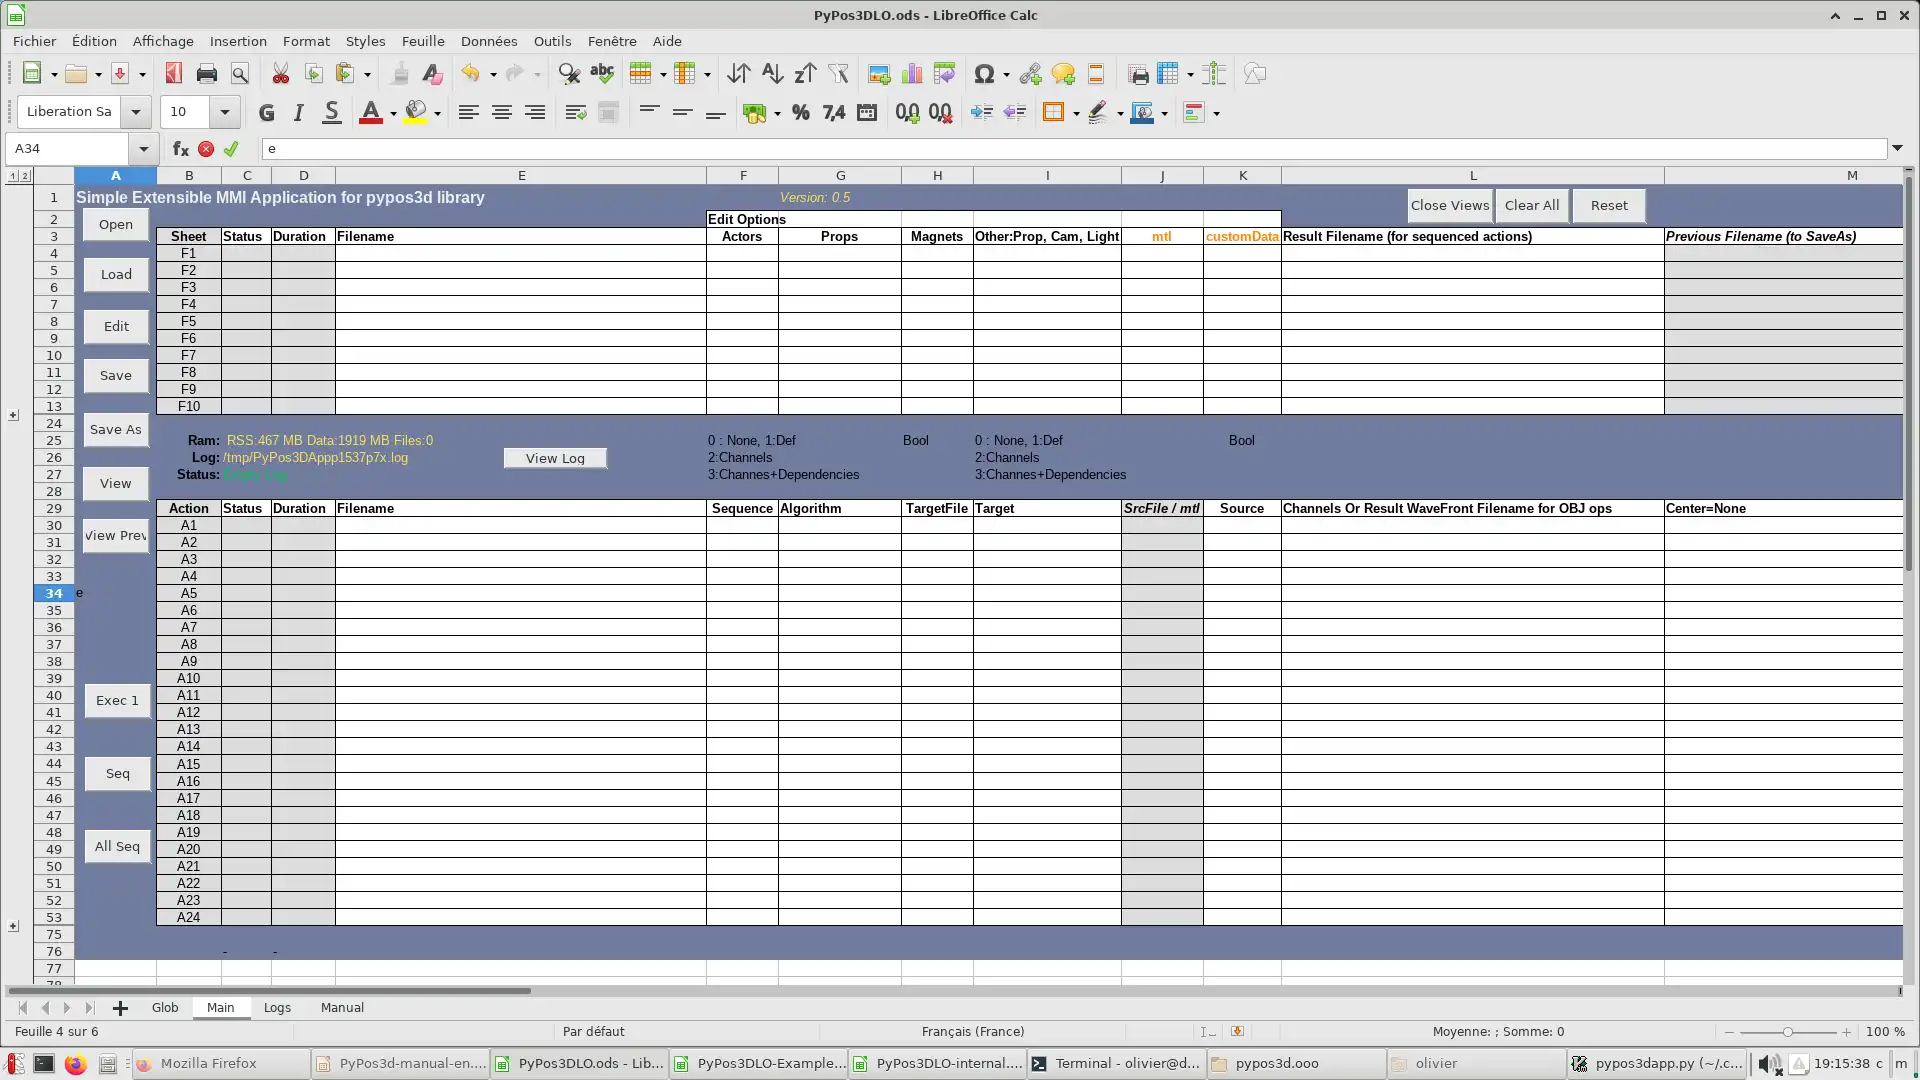Click the Close Views button

point(1449,204)
